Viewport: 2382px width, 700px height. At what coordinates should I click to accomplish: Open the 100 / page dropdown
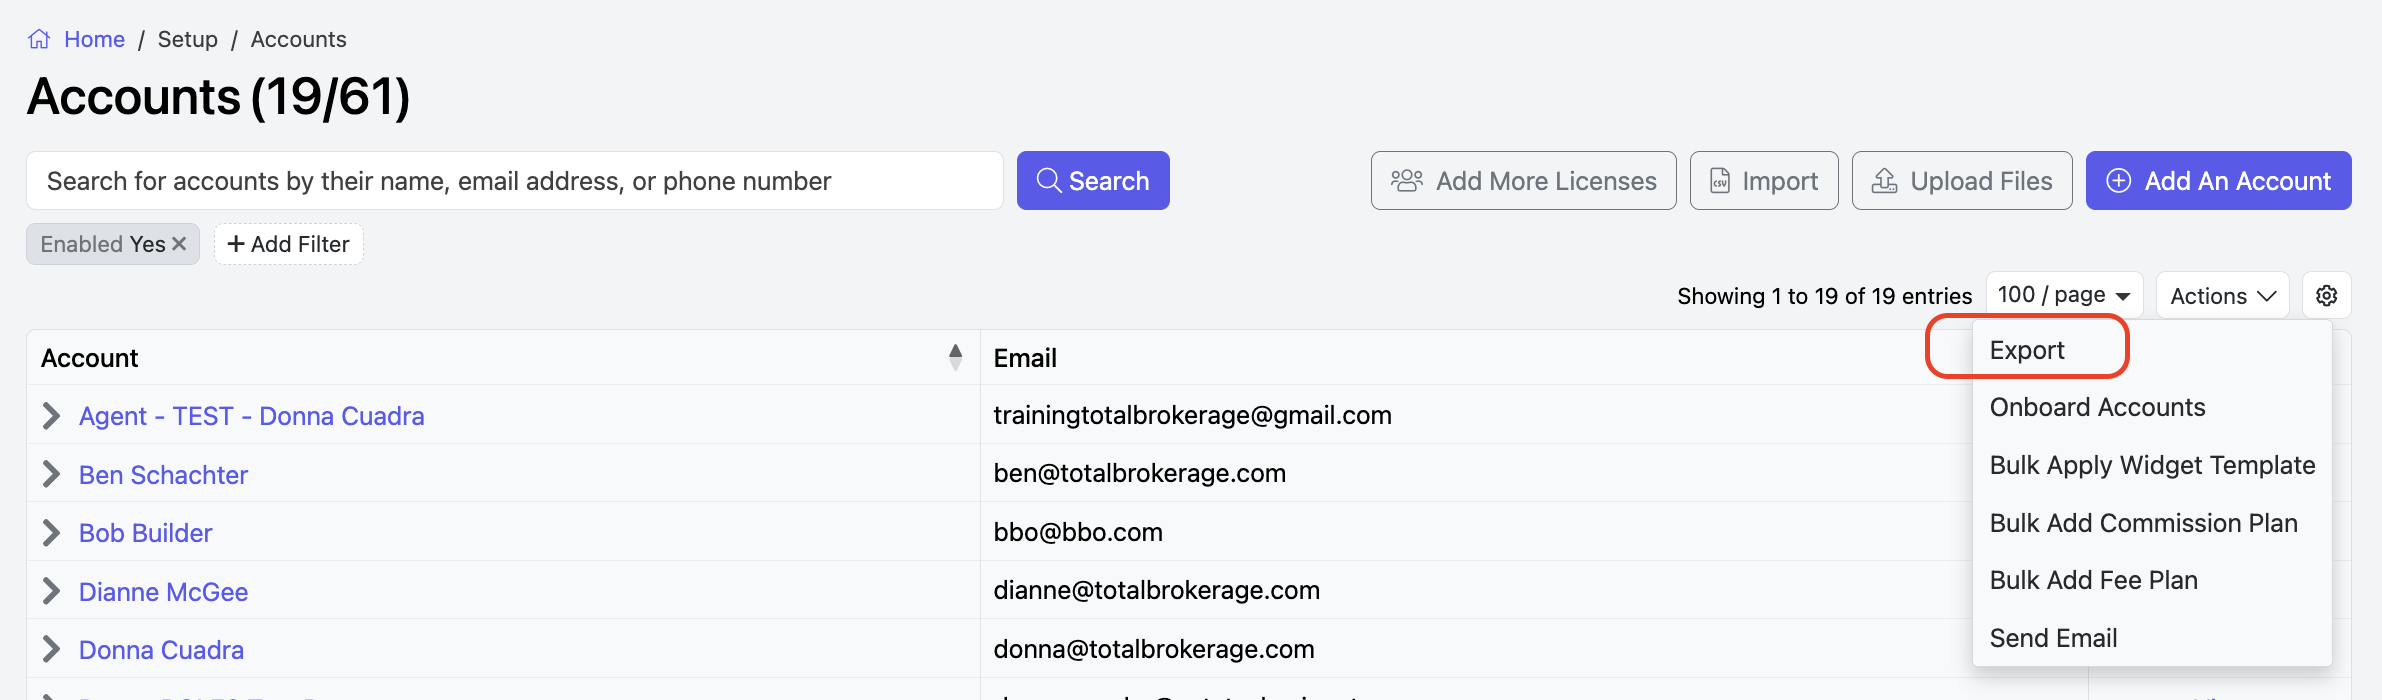(2064, 295)
